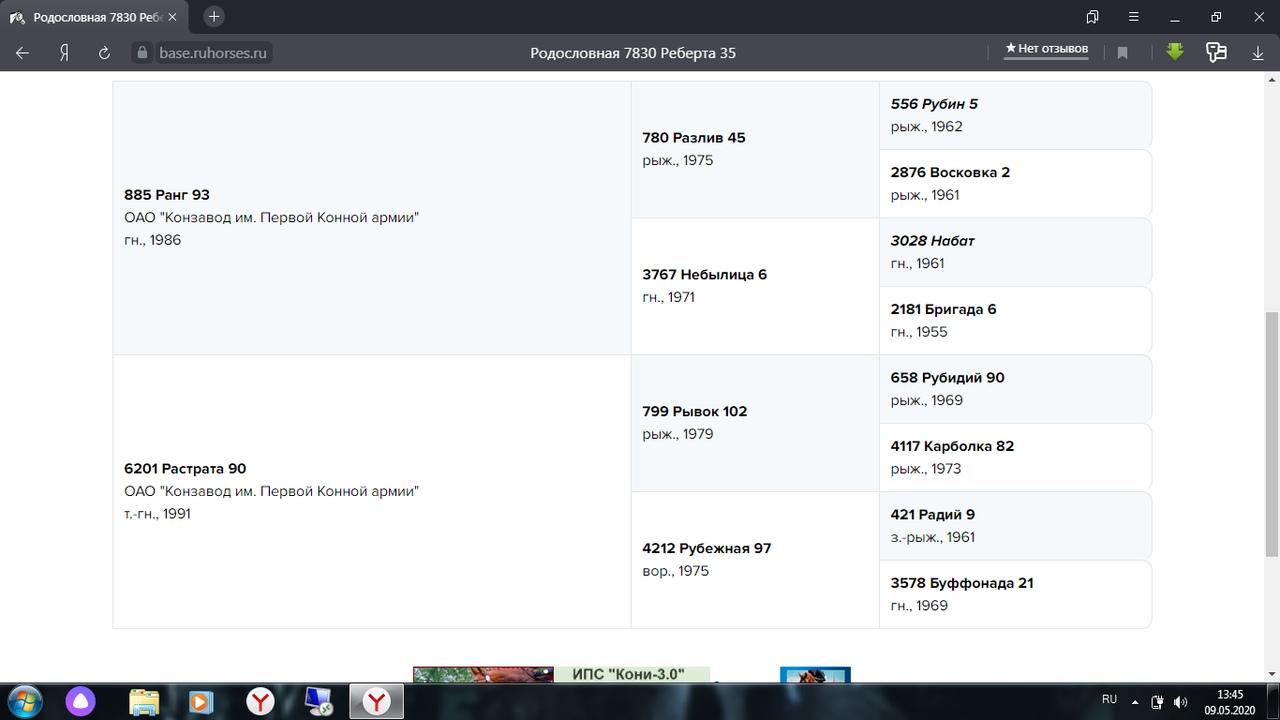Open pedigree link for 885 Ранг 93

[x=167, y=195]
